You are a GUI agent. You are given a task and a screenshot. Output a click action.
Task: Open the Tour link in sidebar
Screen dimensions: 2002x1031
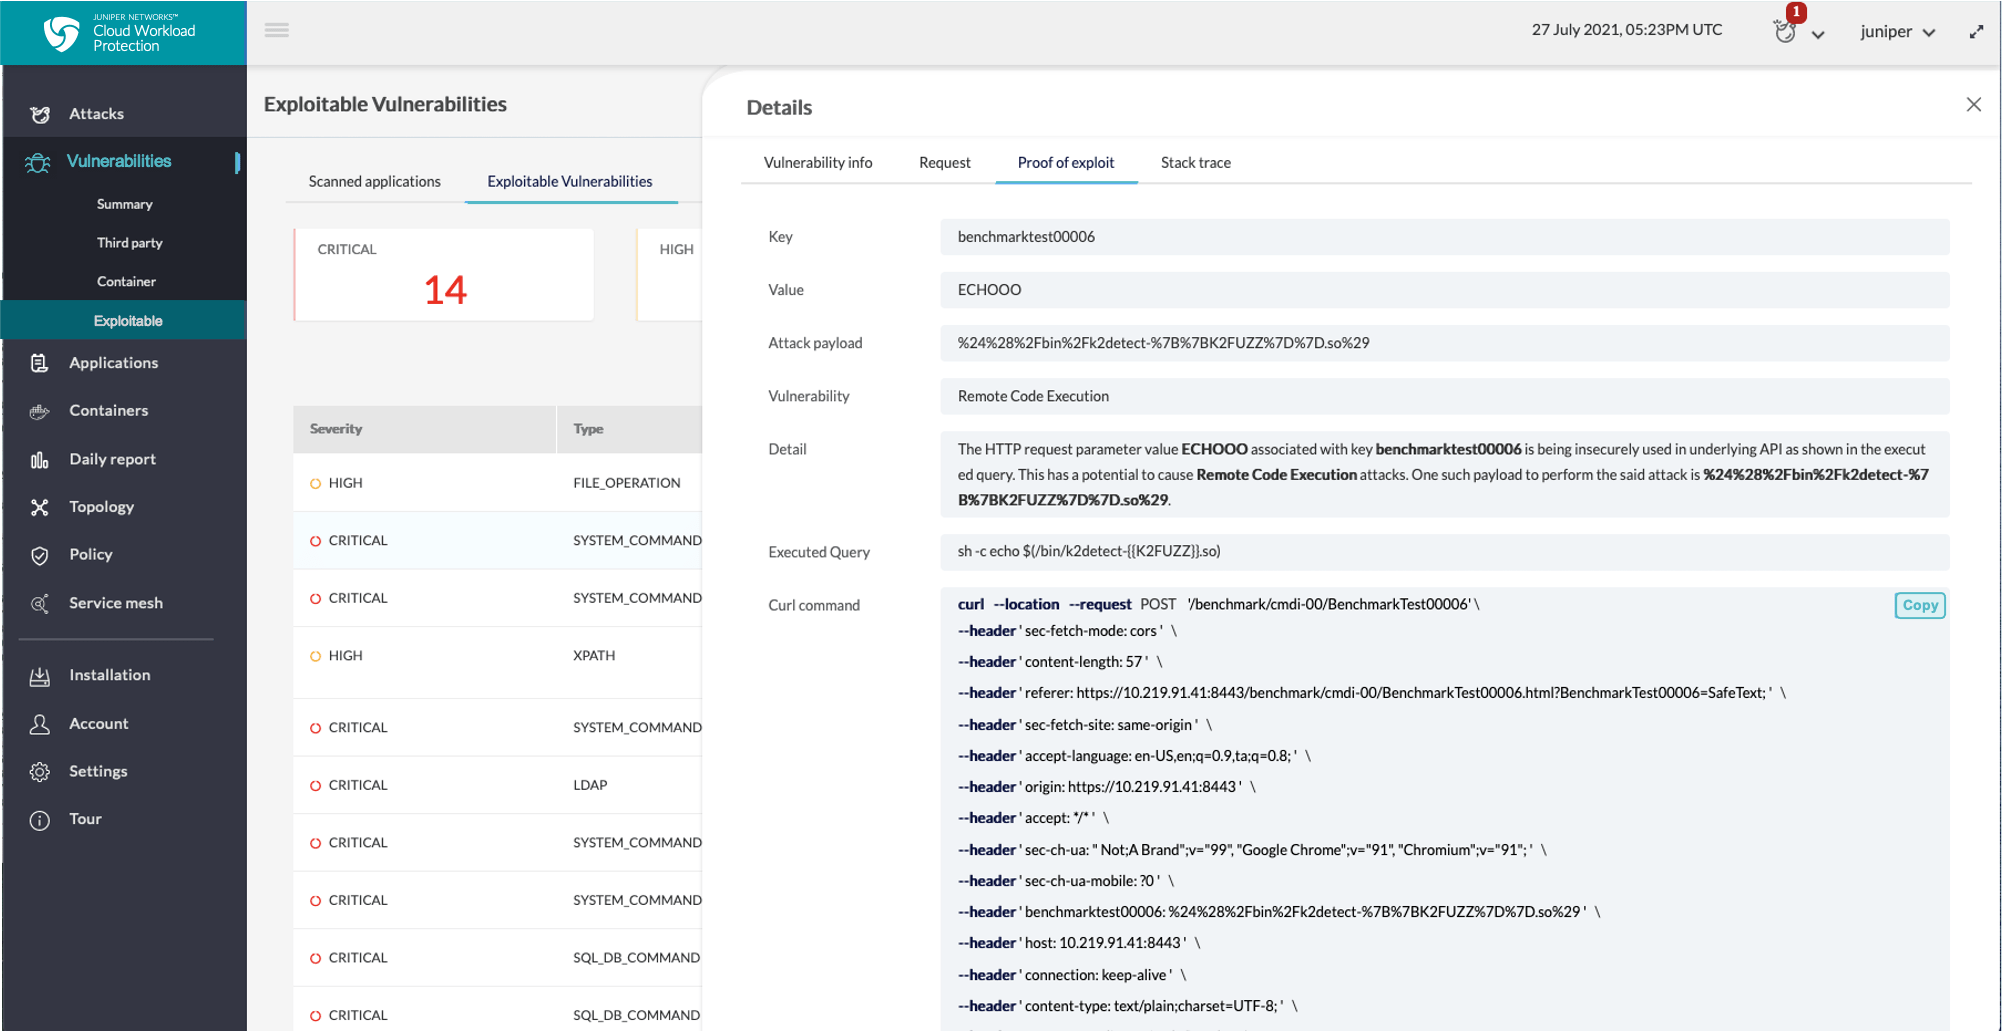click(x=84, y=818)
